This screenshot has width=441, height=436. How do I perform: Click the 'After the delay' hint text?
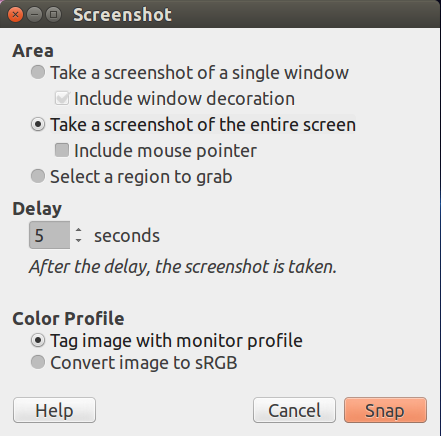(183, 267)
